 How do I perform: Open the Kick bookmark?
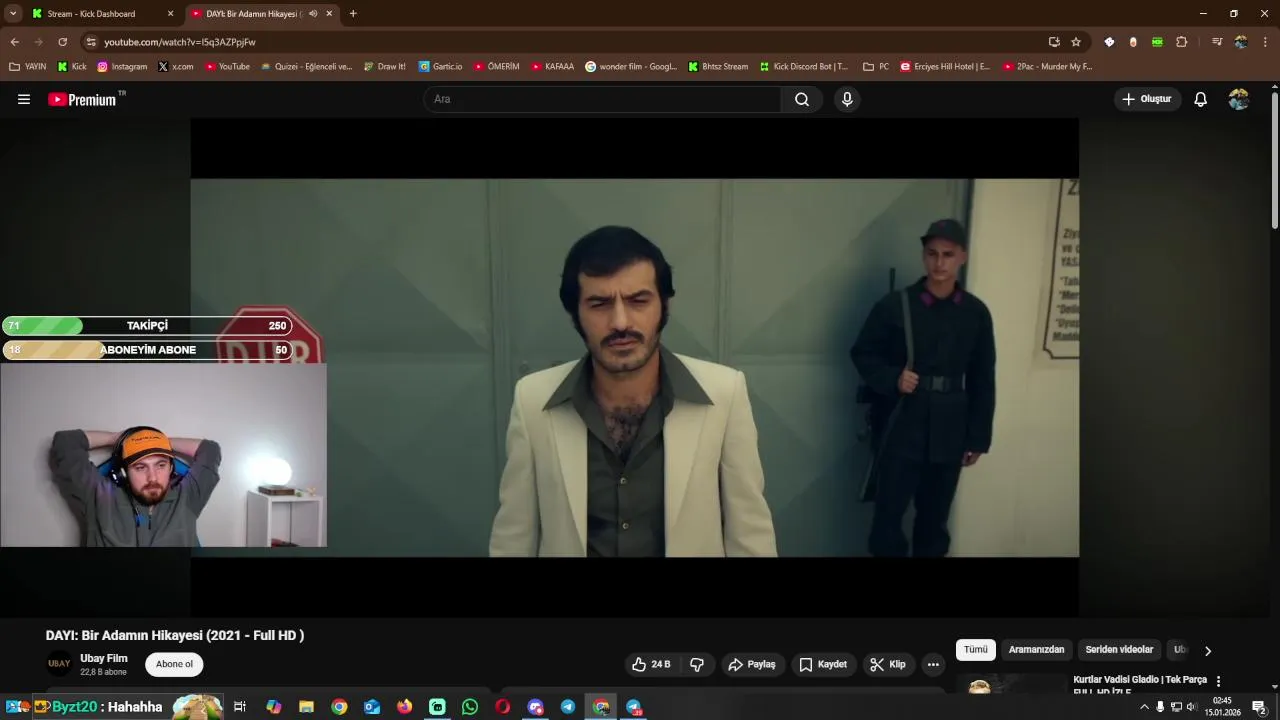click(72, 67)
